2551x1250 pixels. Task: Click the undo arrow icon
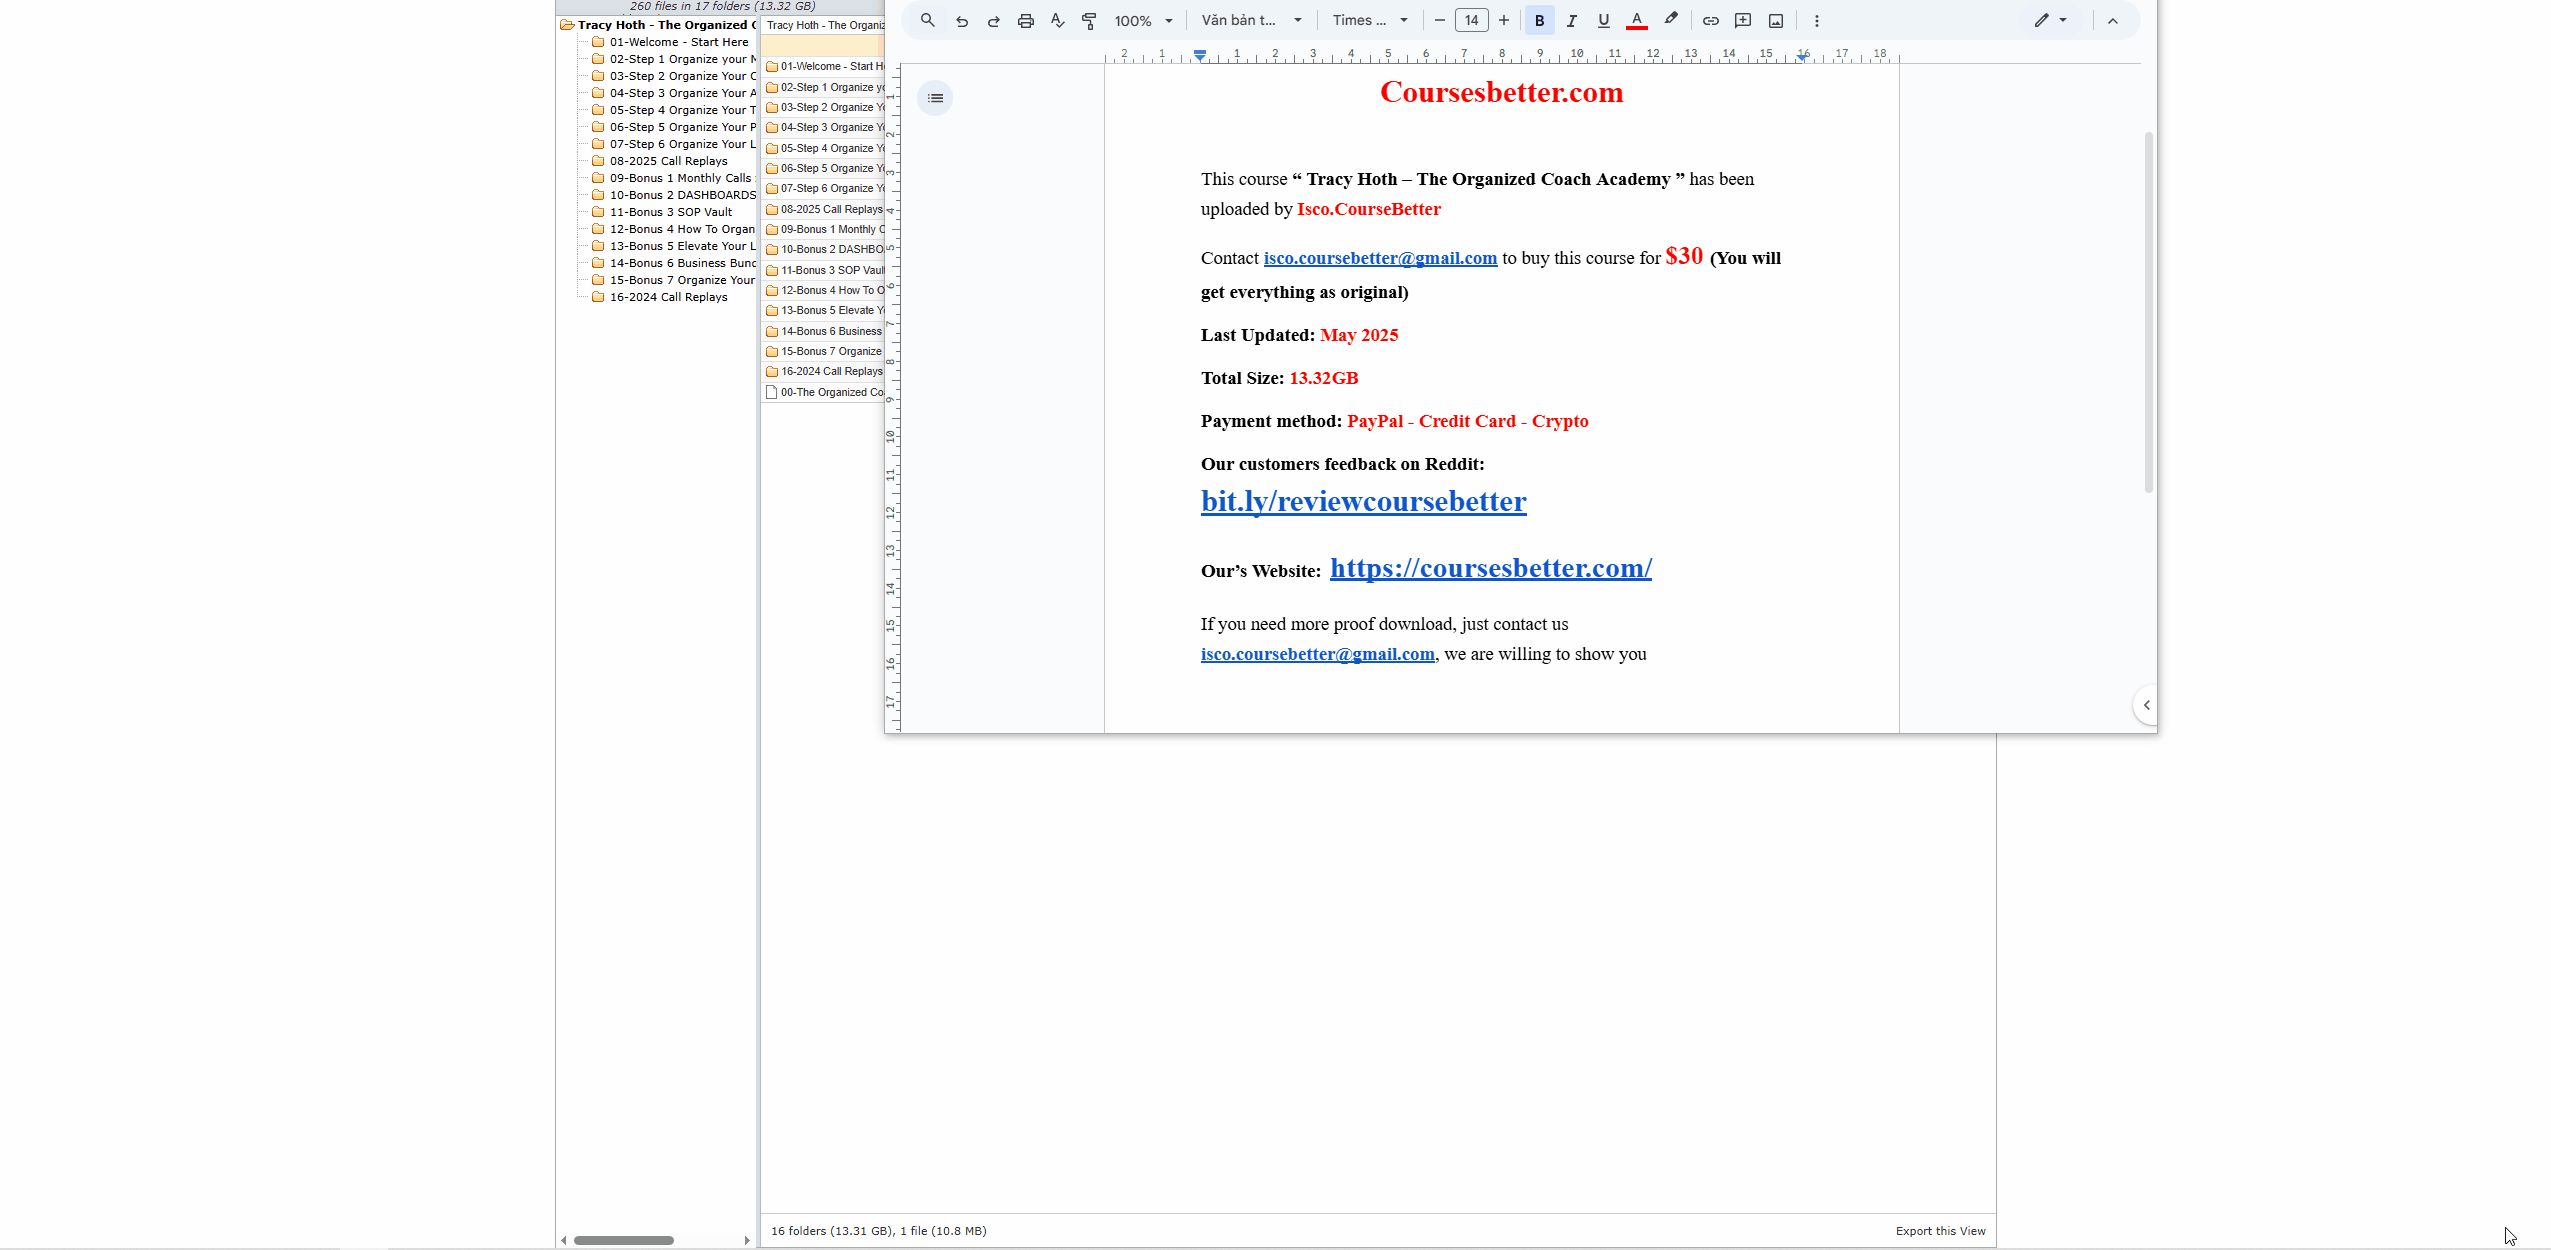(x=961, y=20)
